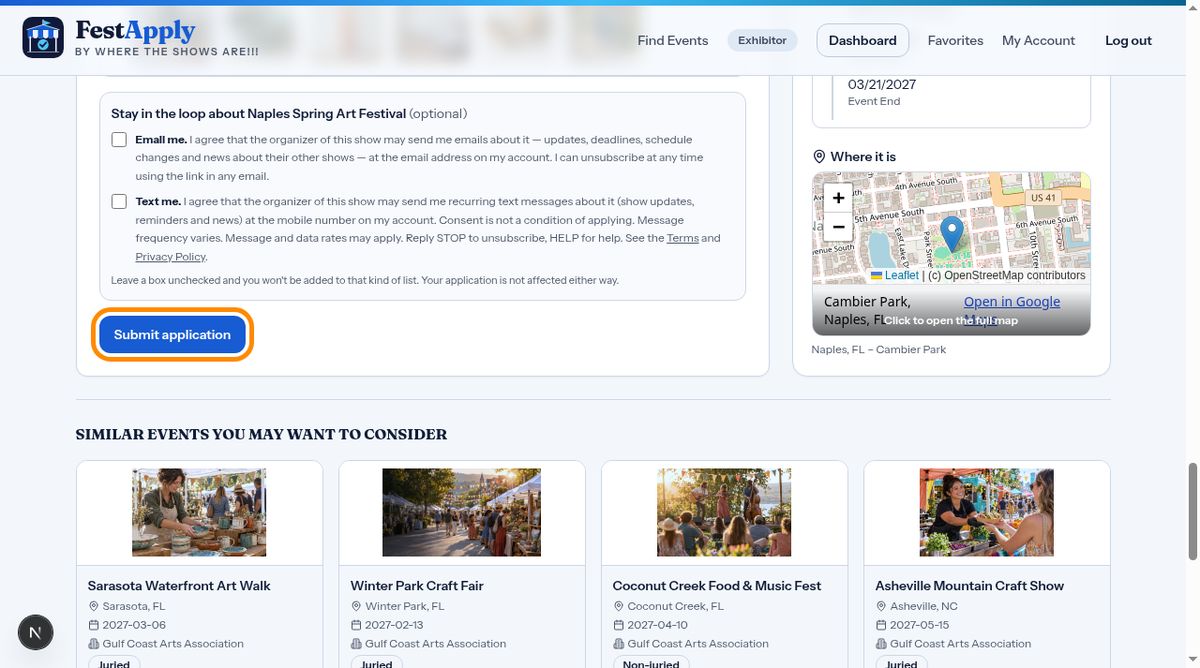Screen dimensions: 1200x668
Task: Open Asheville Mountain Craft Show photo
Action: pyautogui.click(x=987, y=513)
